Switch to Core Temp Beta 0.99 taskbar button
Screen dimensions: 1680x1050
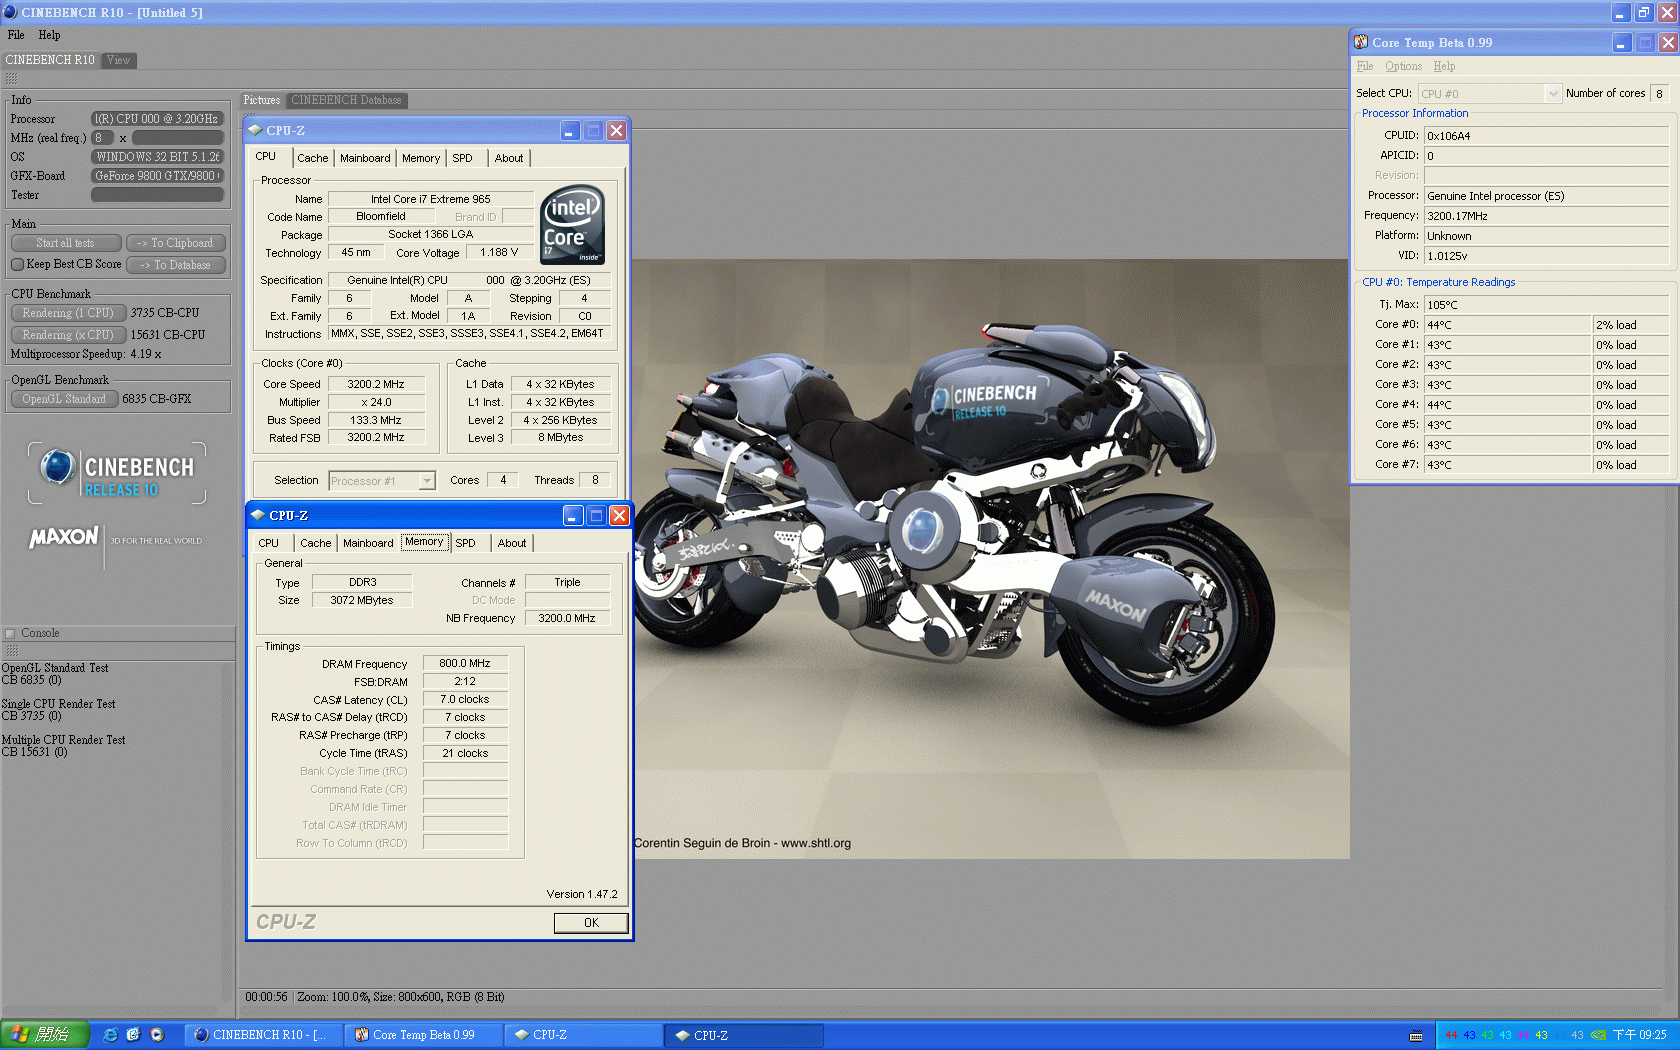coord(423,1035)
